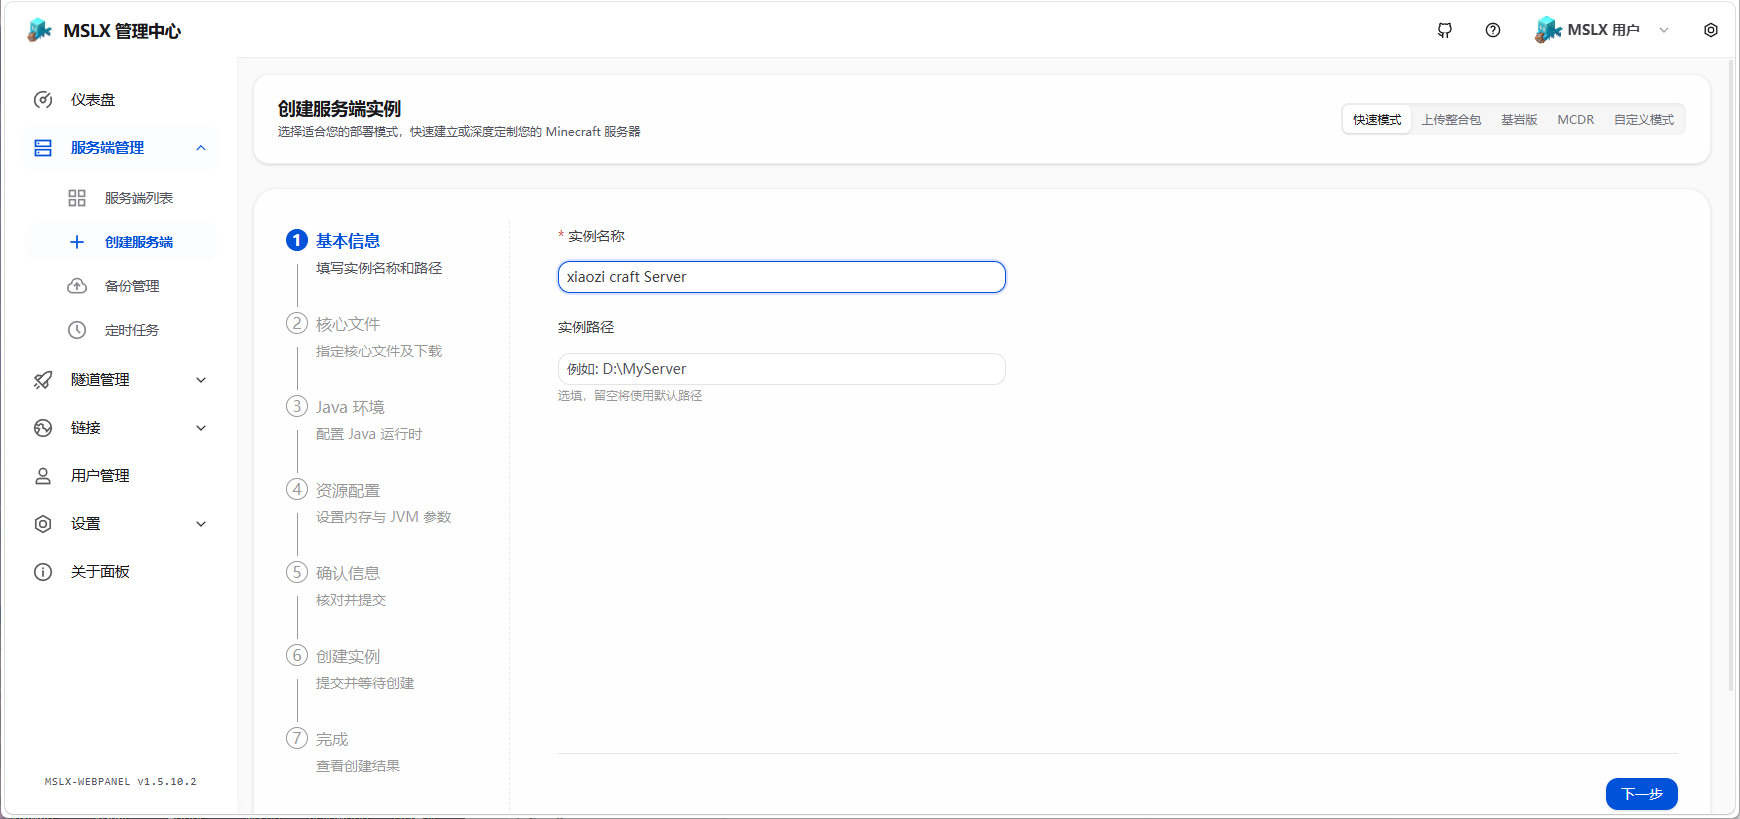Click the 实例路径 input field
The width and height of the screenshot is (1740, 819).
tap(782, 369)
